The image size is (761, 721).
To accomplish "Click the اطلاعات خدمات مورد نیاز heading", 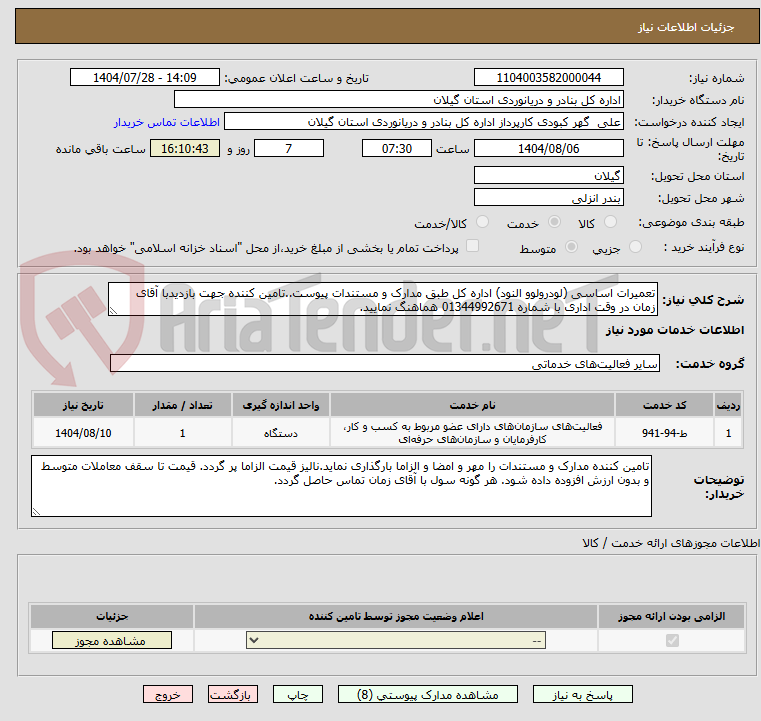I will tap(675, 330).
